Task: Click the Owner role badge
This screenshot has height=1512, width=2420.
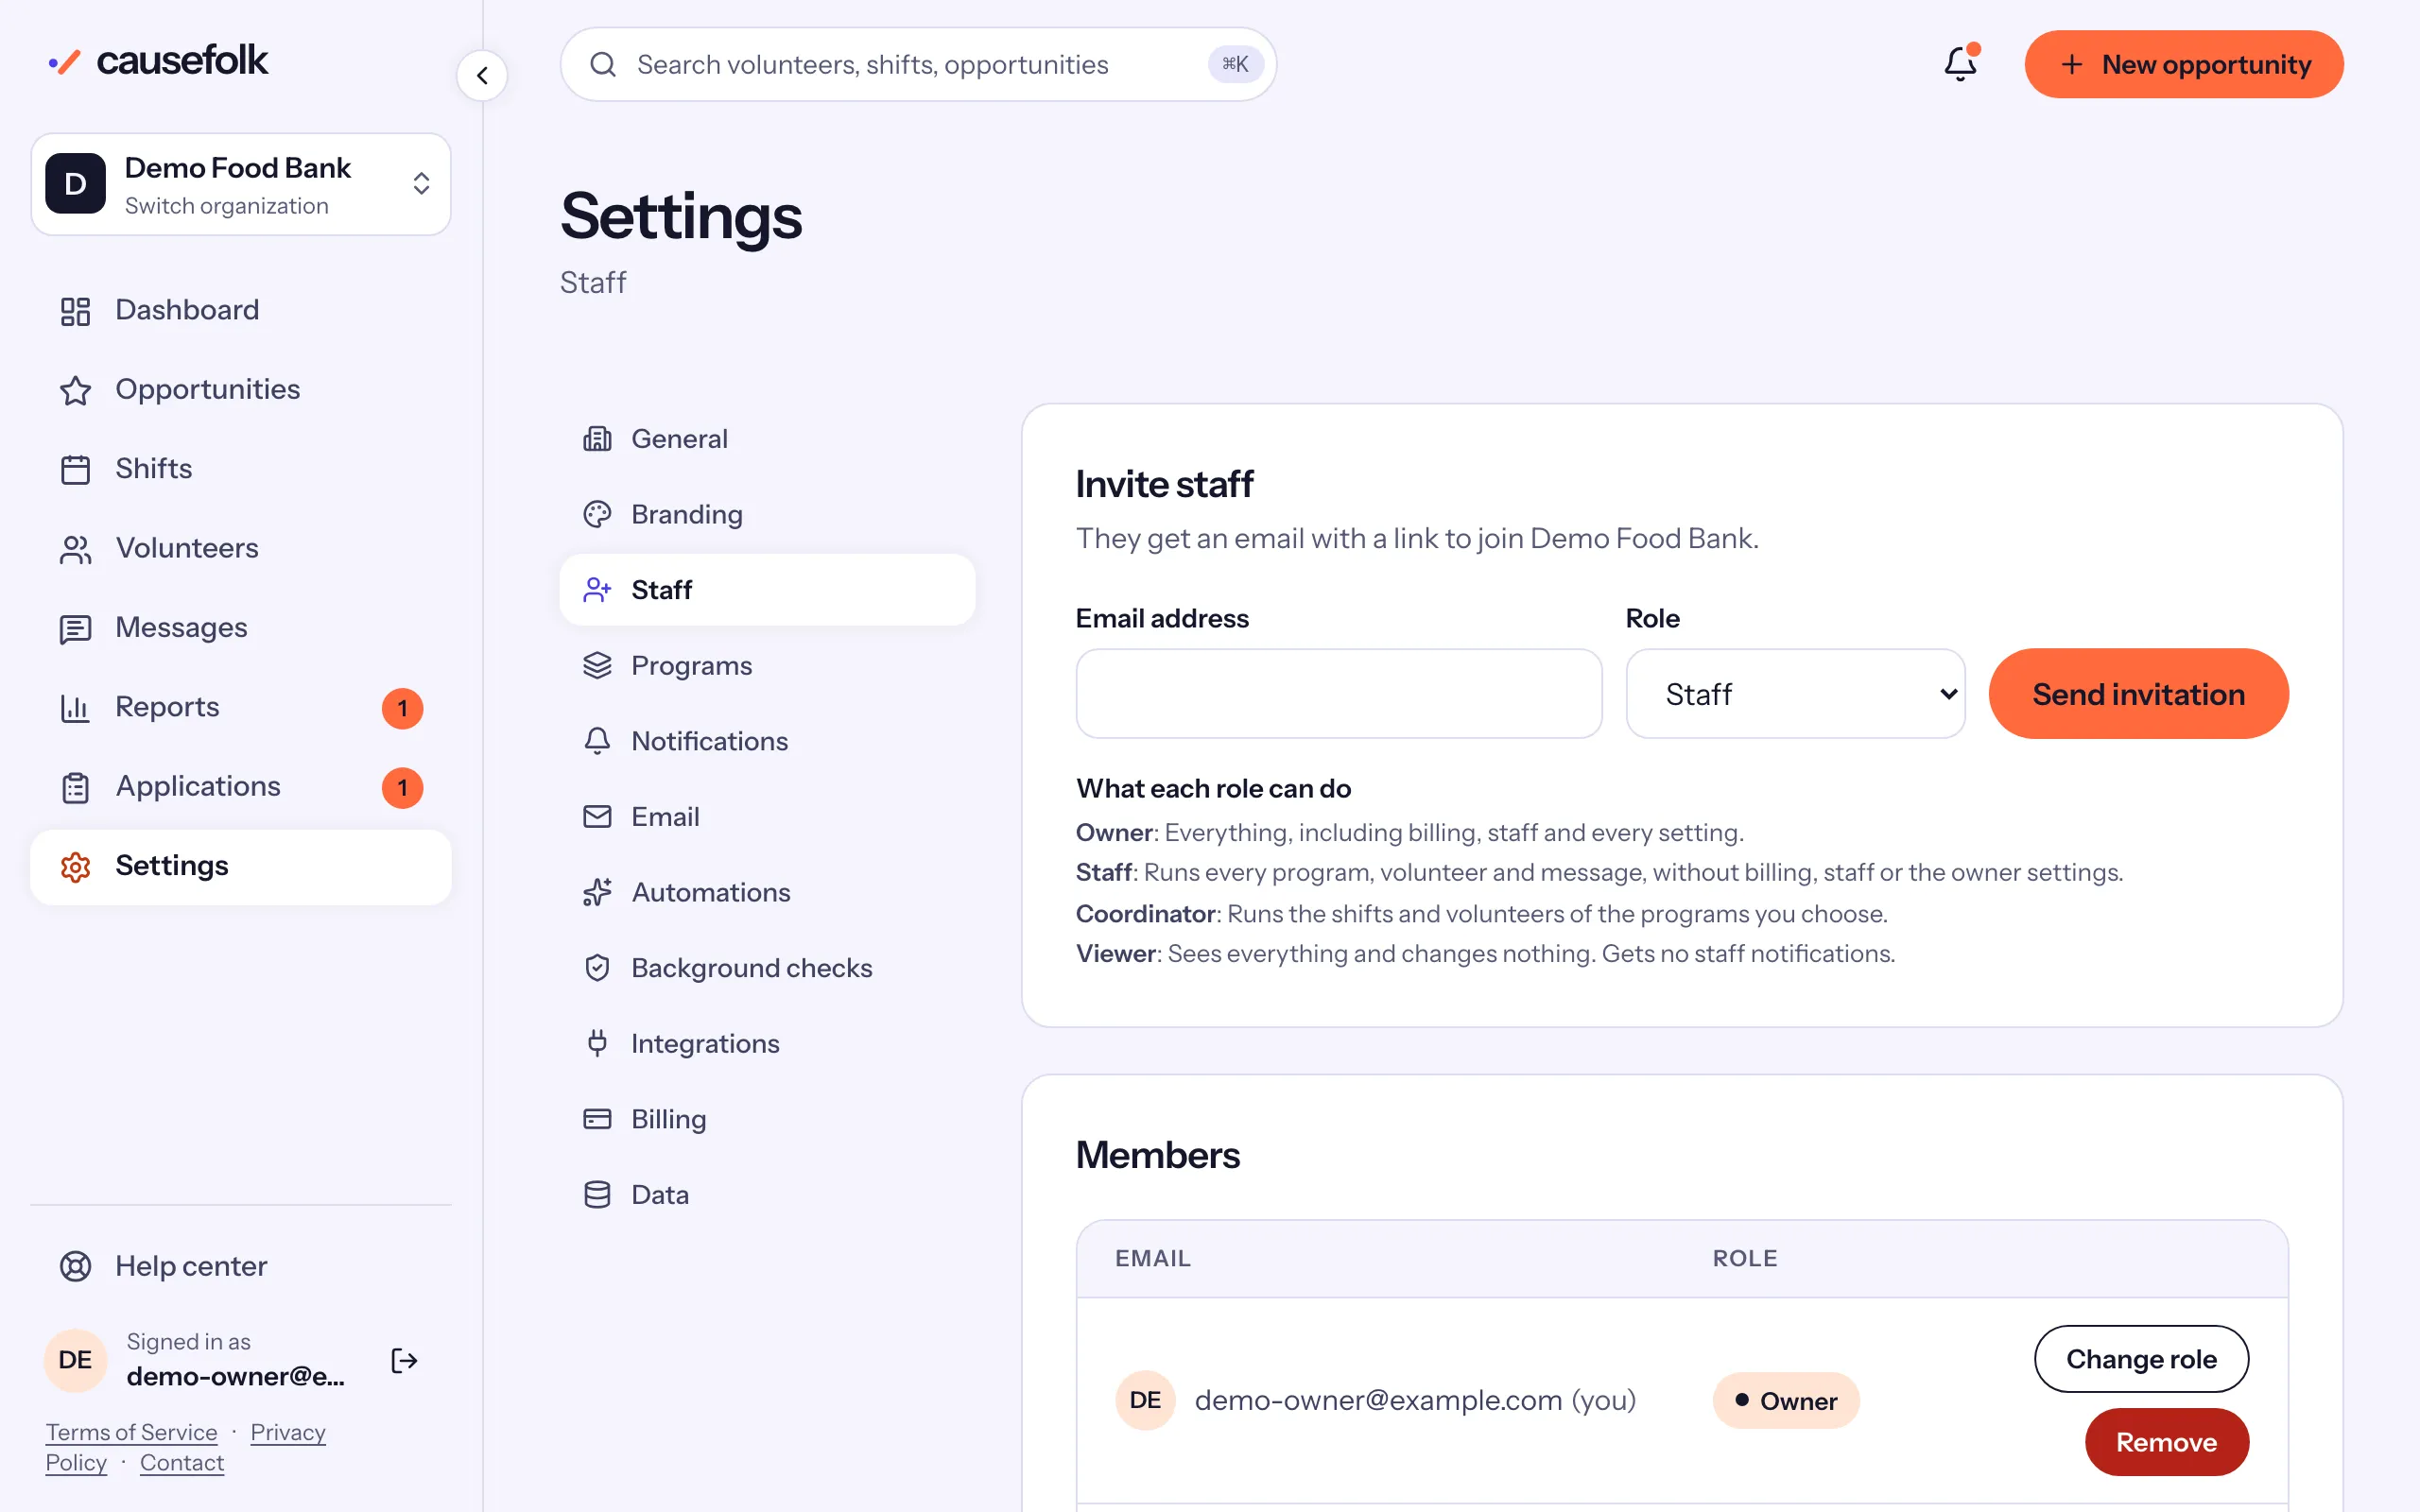Action: pos(1785,1400)
